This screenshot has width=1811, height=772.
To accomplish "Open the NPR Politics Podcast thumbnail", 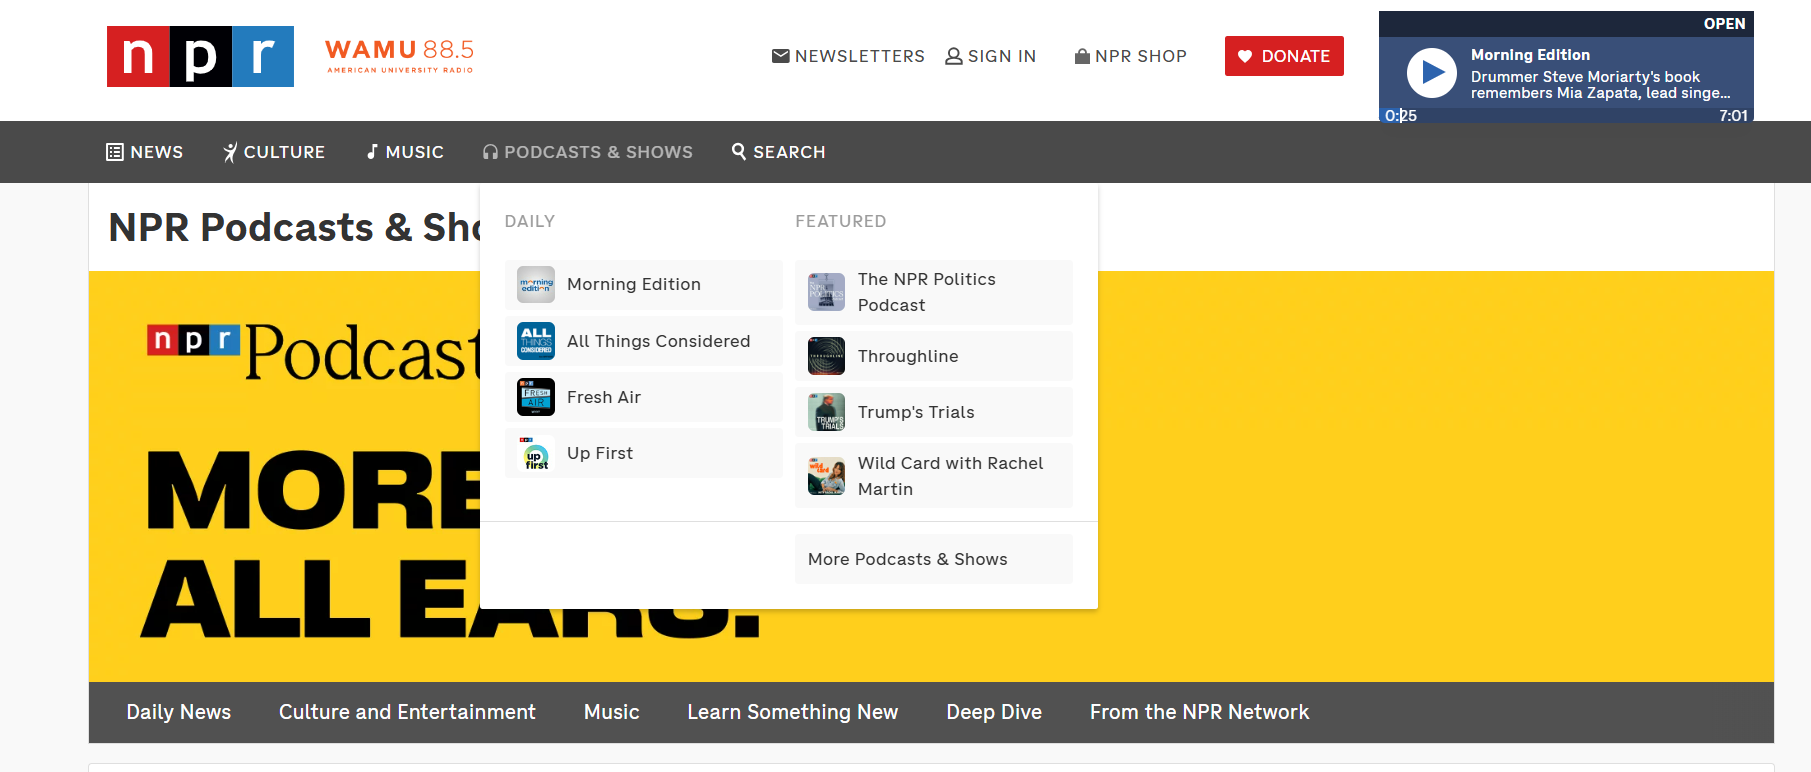I will coord(826,292).
